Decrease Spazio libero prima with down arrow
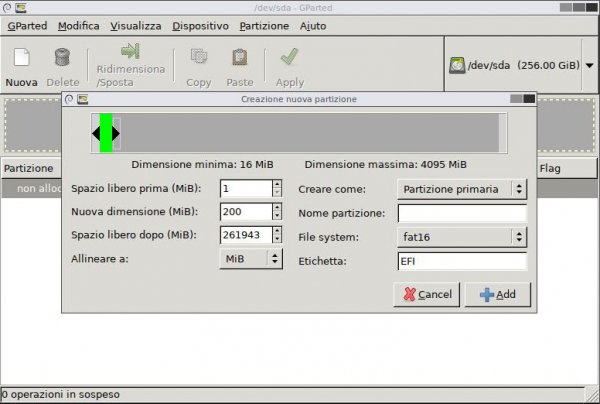The height and width of the screenshot is (404, 600). pyautogui.click(x=277, y=193)
